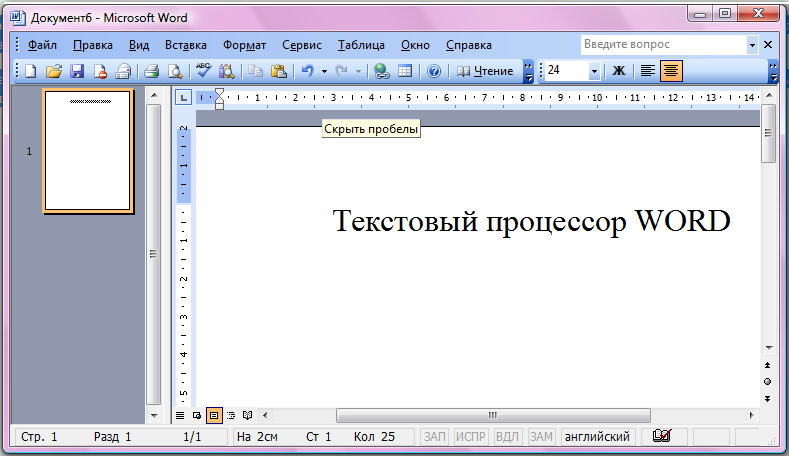Click the tab stop type selector
The height and width of the screenshot is (456, 789).
(x=183, y=97)
